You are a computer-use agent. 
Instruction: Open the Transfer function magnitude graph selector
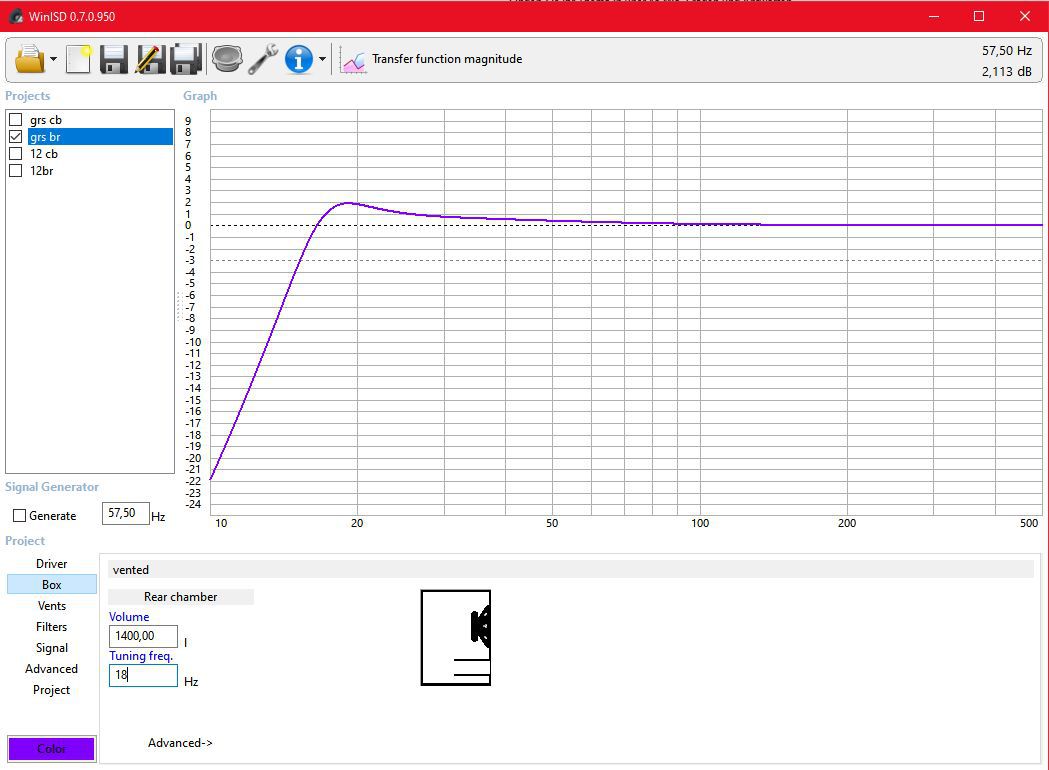(x=432, y=59)
